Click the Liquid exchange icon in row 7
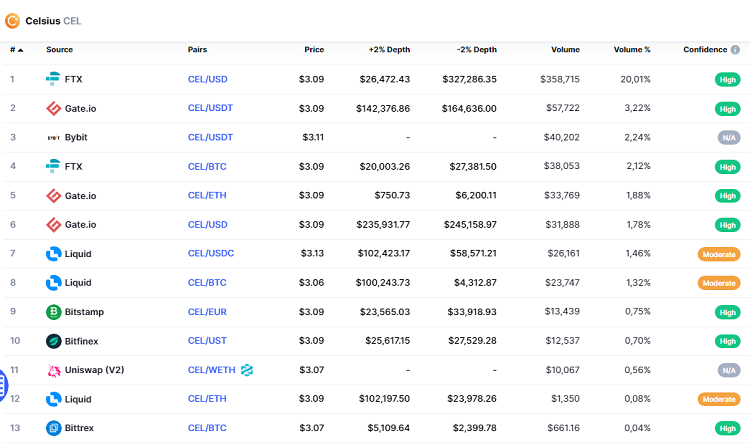This screenshot has height=444, width=750. pos(54,254)
